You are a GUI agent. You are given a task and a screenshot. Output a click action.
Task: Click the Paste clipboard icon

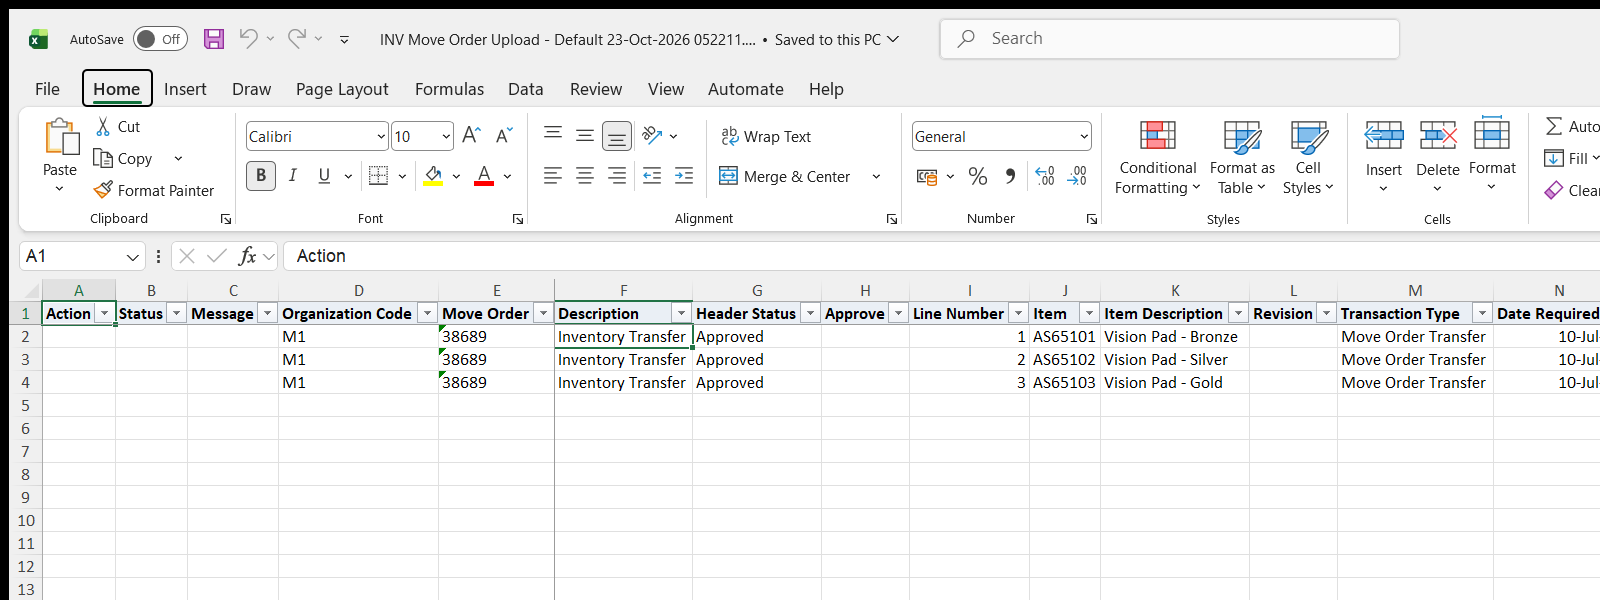pyautogui.click(x=60, y=138)
